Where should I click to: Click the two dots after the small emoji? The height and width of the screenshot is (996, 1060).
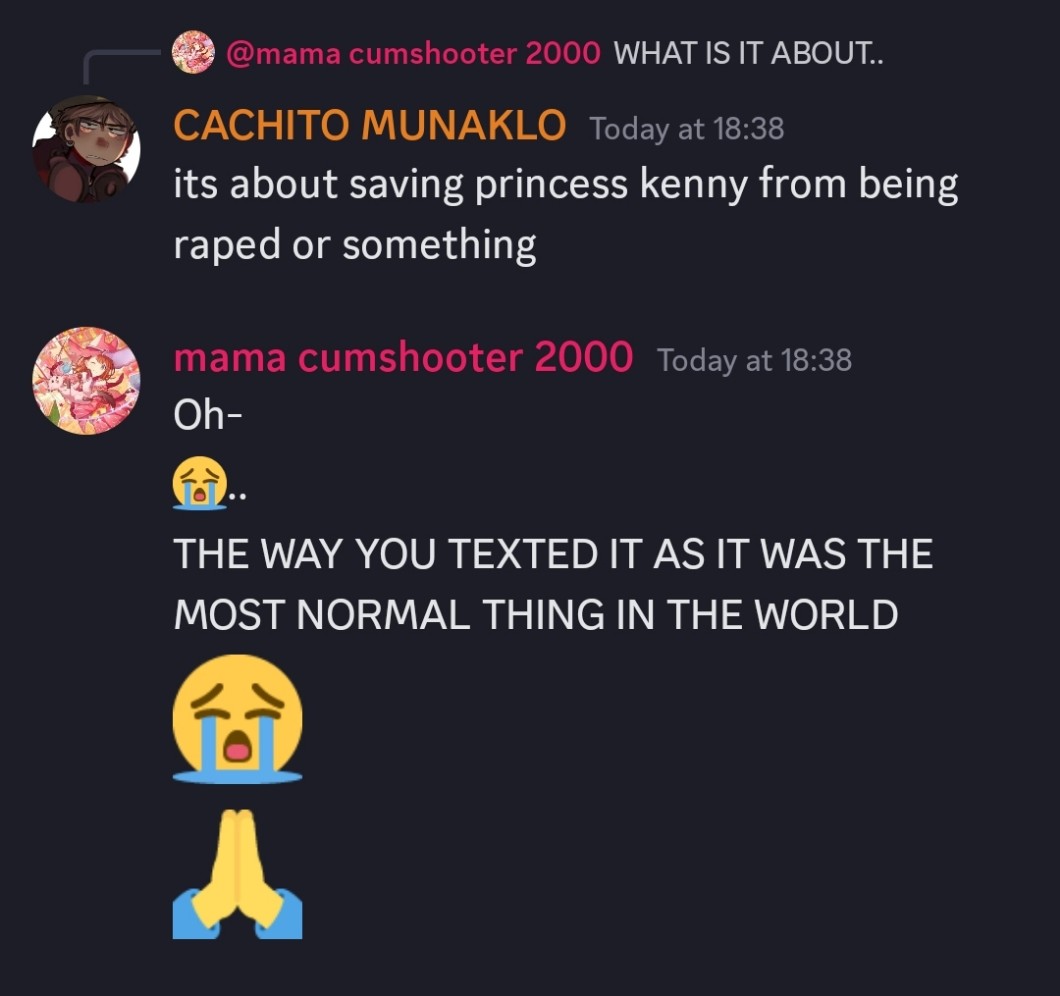click(x=235, y=495)
